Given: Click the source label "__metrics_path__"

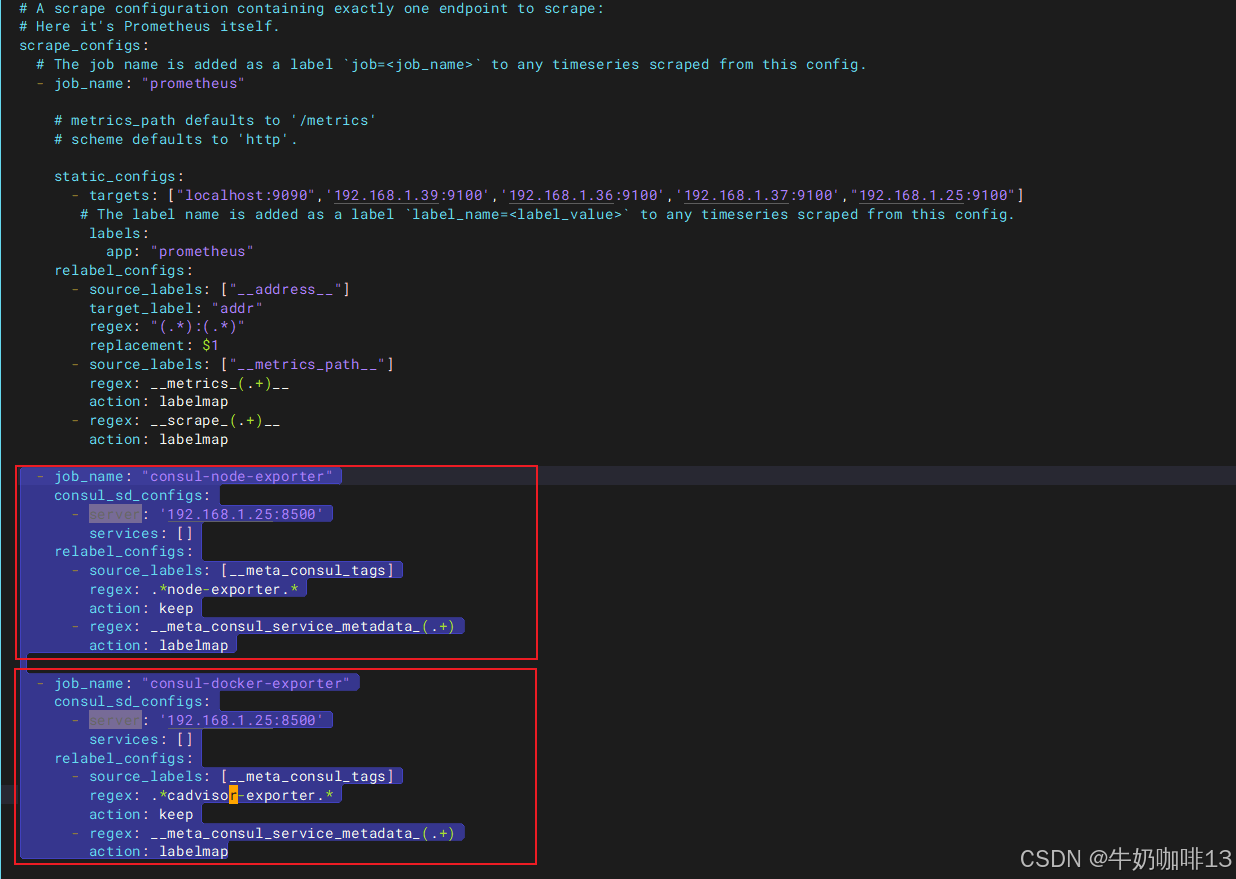Looking at the screenshot, I should click(x=307, y=364).
